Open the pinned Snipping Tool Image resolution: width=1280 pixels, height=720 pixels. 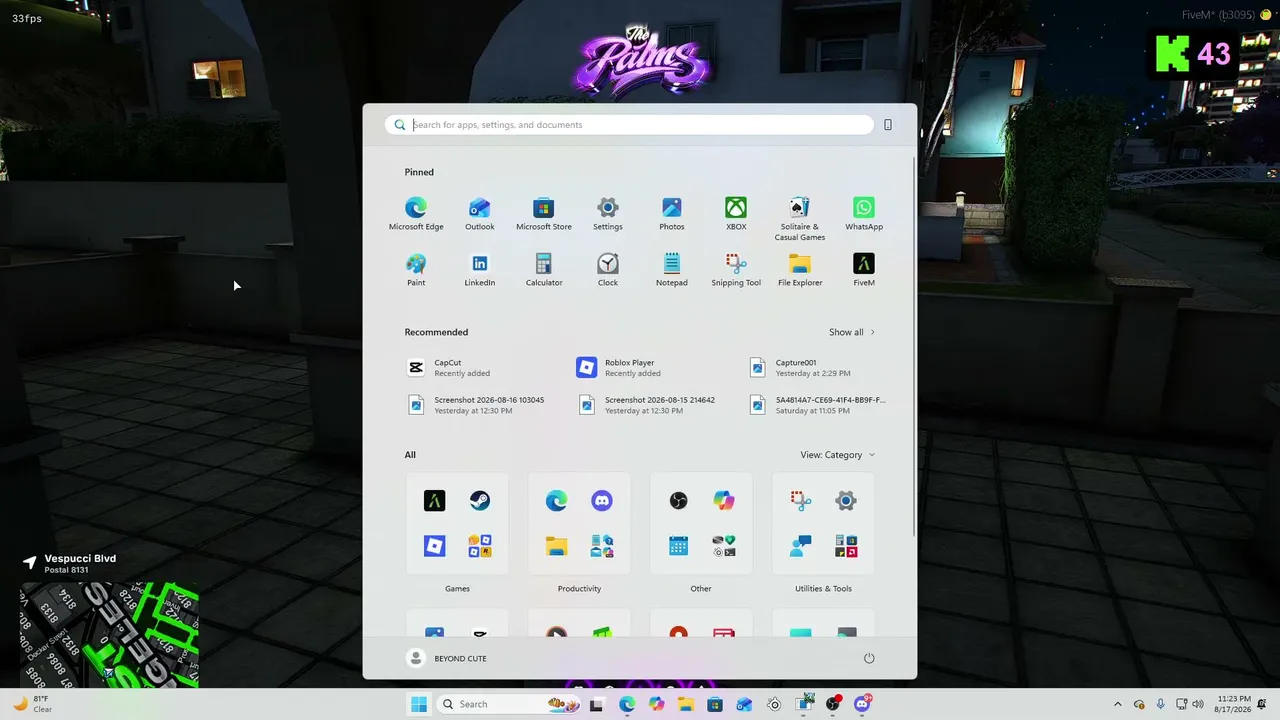[x=736, y=270]
